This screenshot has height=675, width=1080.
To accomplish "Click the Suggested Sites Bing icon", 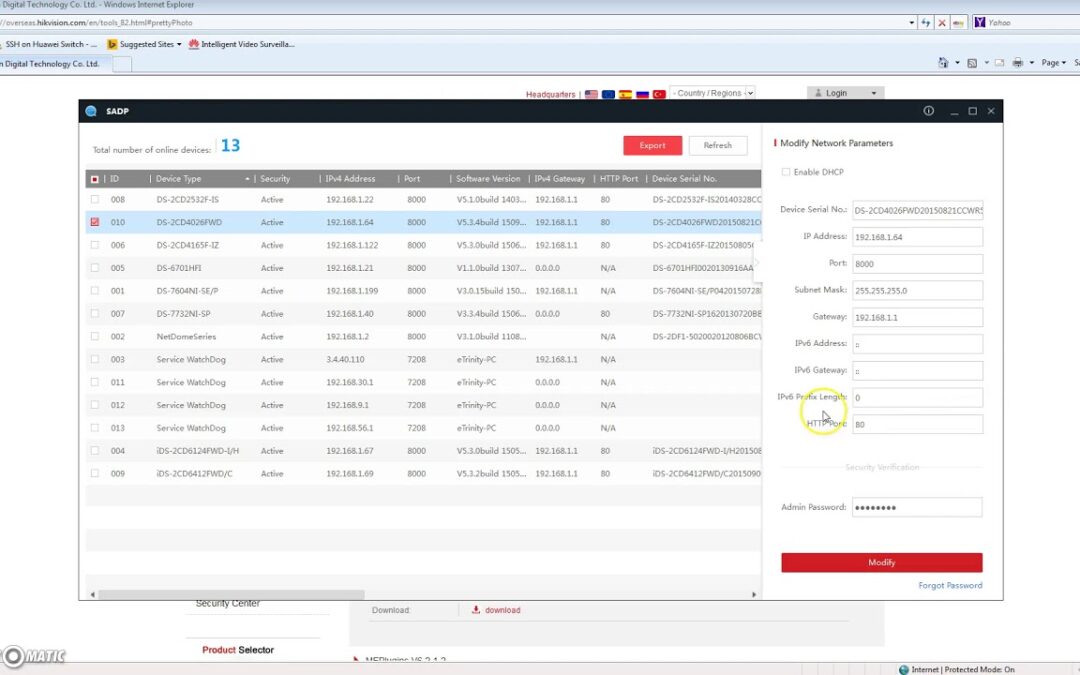I will click(x=112, y=44).
